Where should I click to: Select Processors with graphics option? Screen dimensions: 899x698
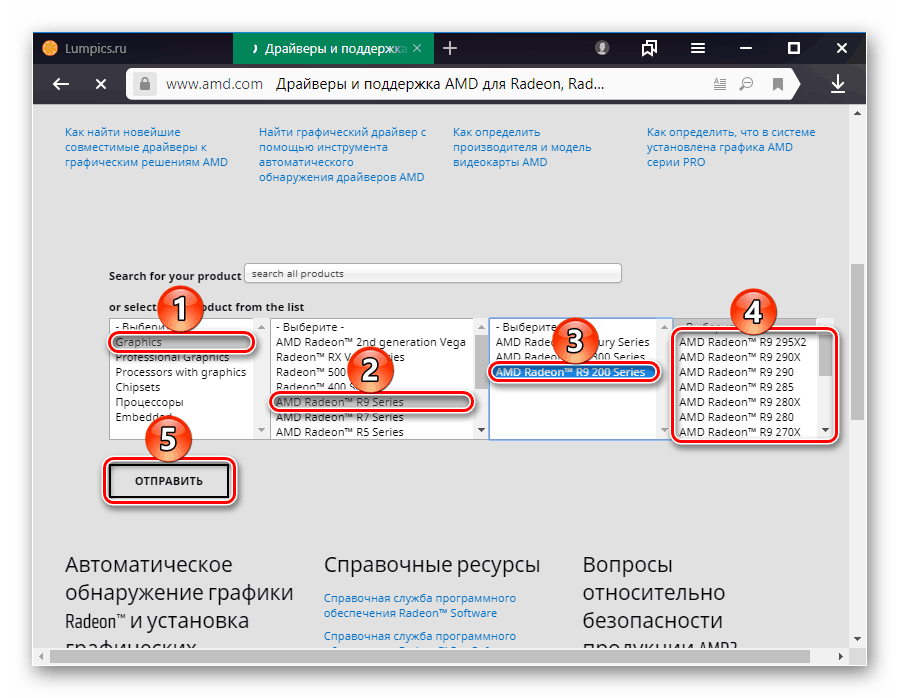pos(181,372)
